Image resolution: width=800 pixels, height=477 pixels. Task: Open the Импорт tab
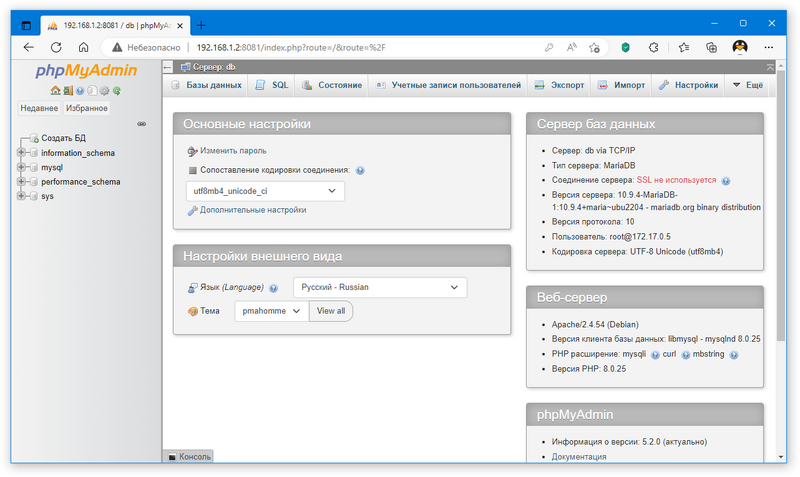pyautogui.click(x=621, y=85)
